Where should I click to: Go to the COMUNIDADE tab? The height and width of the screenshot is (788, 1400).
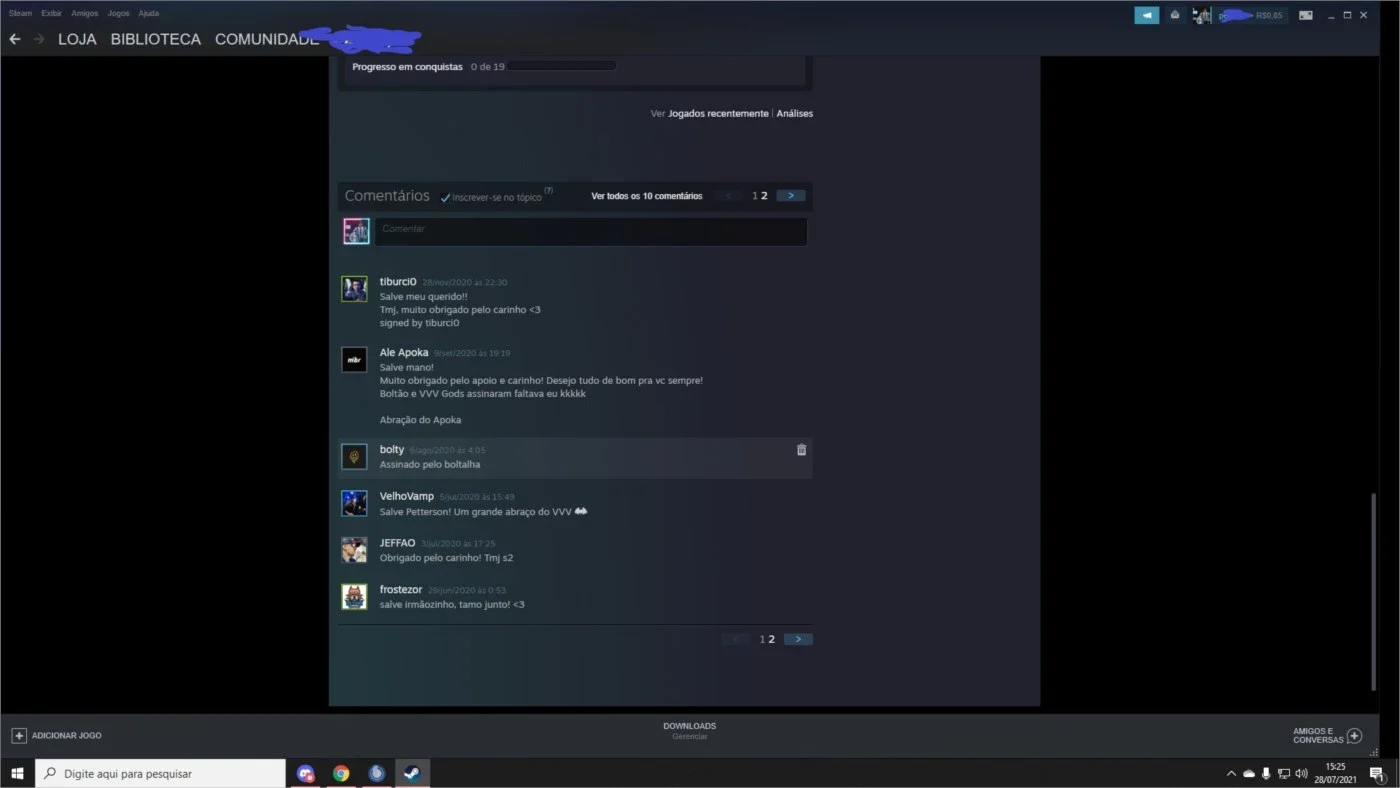[266, 40]
